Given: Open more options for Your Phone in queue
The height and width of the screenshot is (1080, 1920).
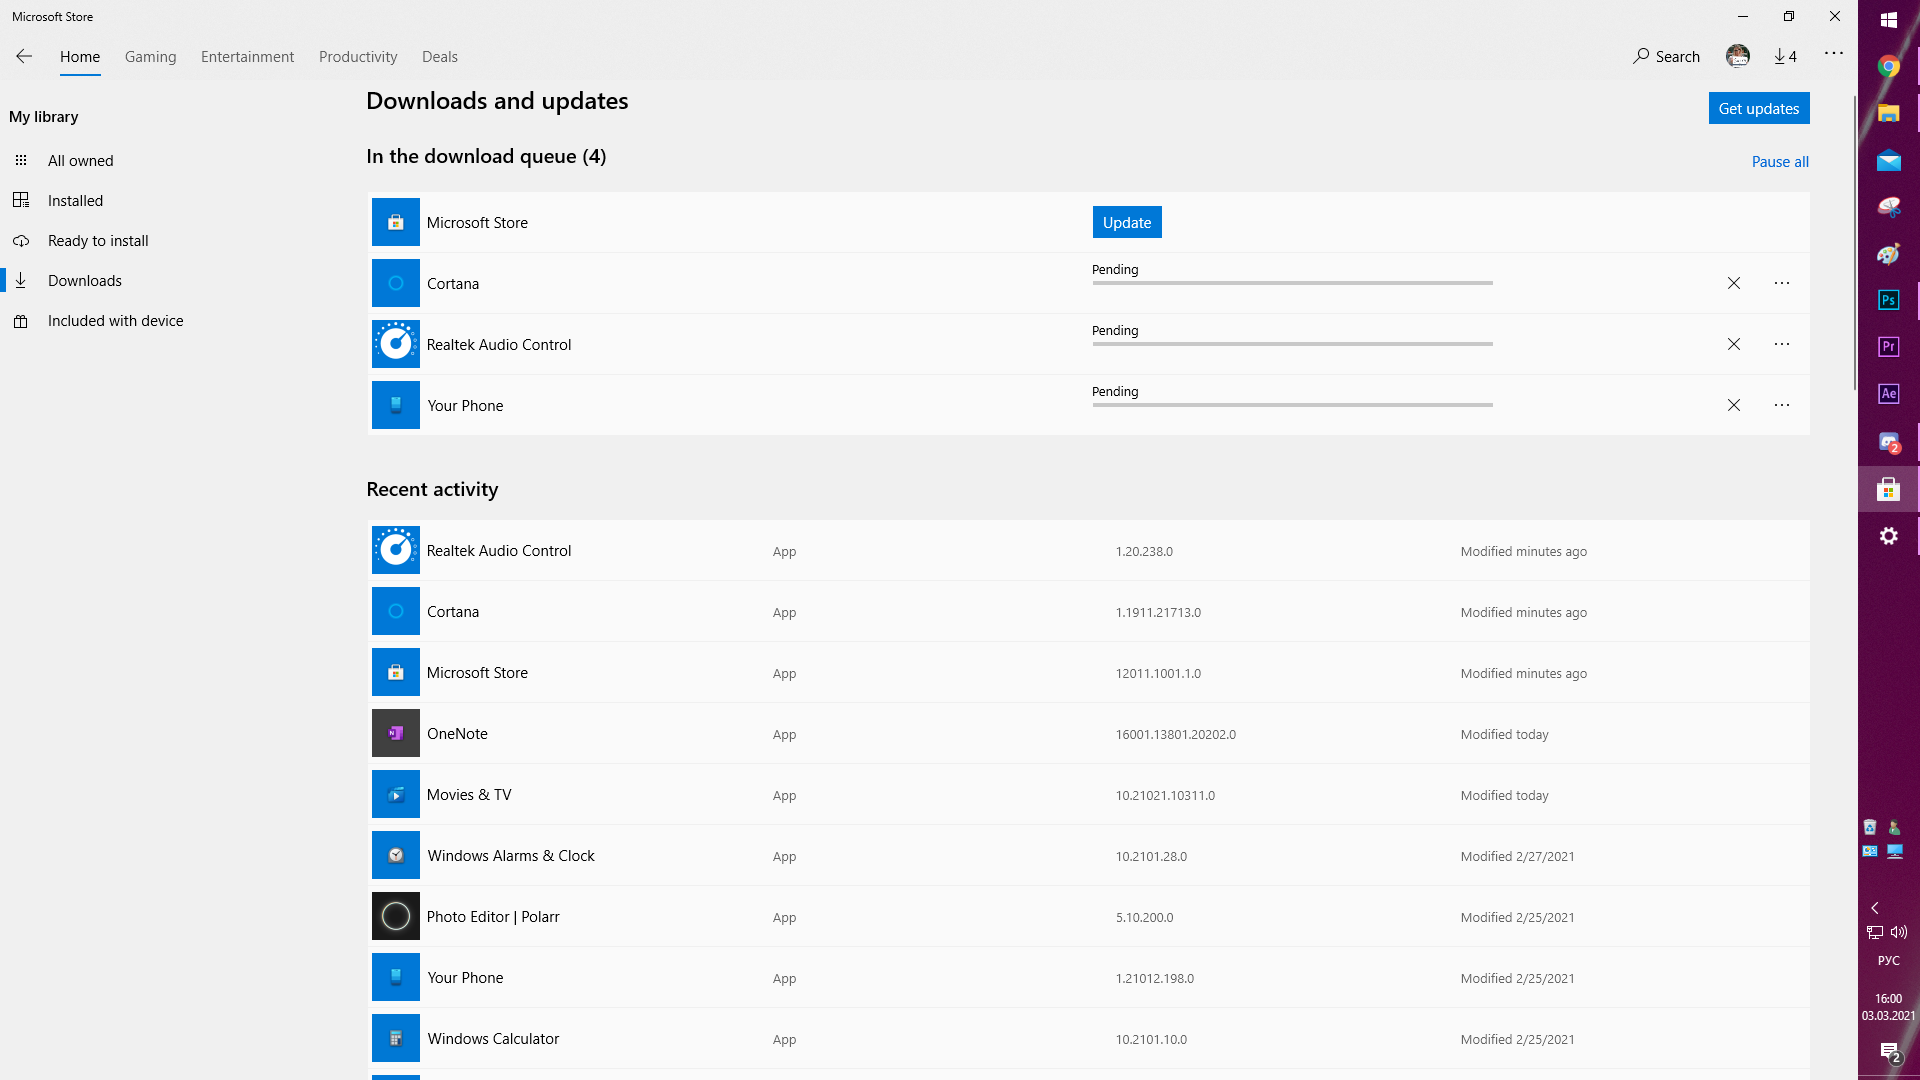Looking at the screenshot, I should [x=1782, y=405].
